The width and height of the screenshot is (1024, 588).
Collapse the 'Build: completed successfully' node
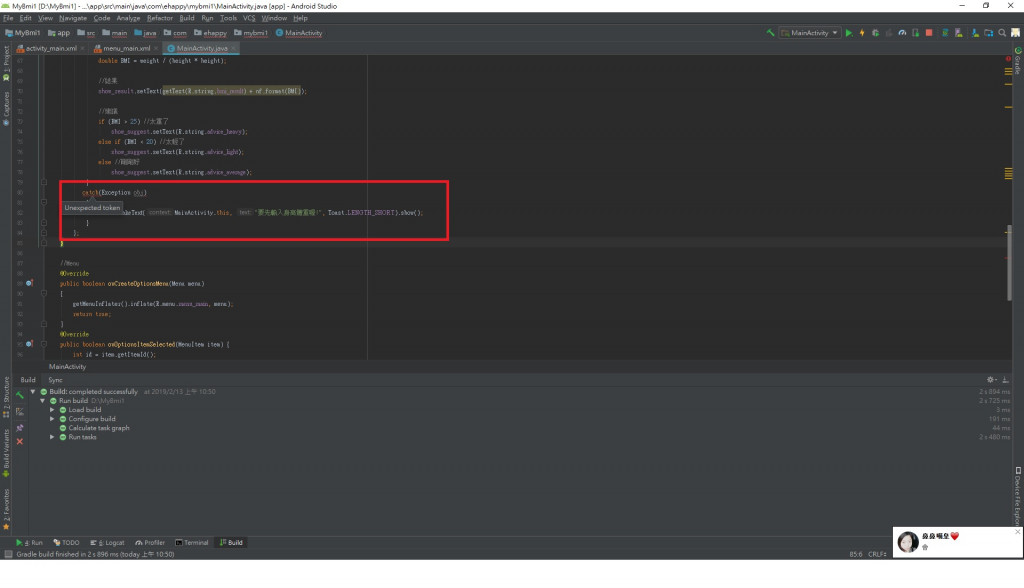point(33,392)
